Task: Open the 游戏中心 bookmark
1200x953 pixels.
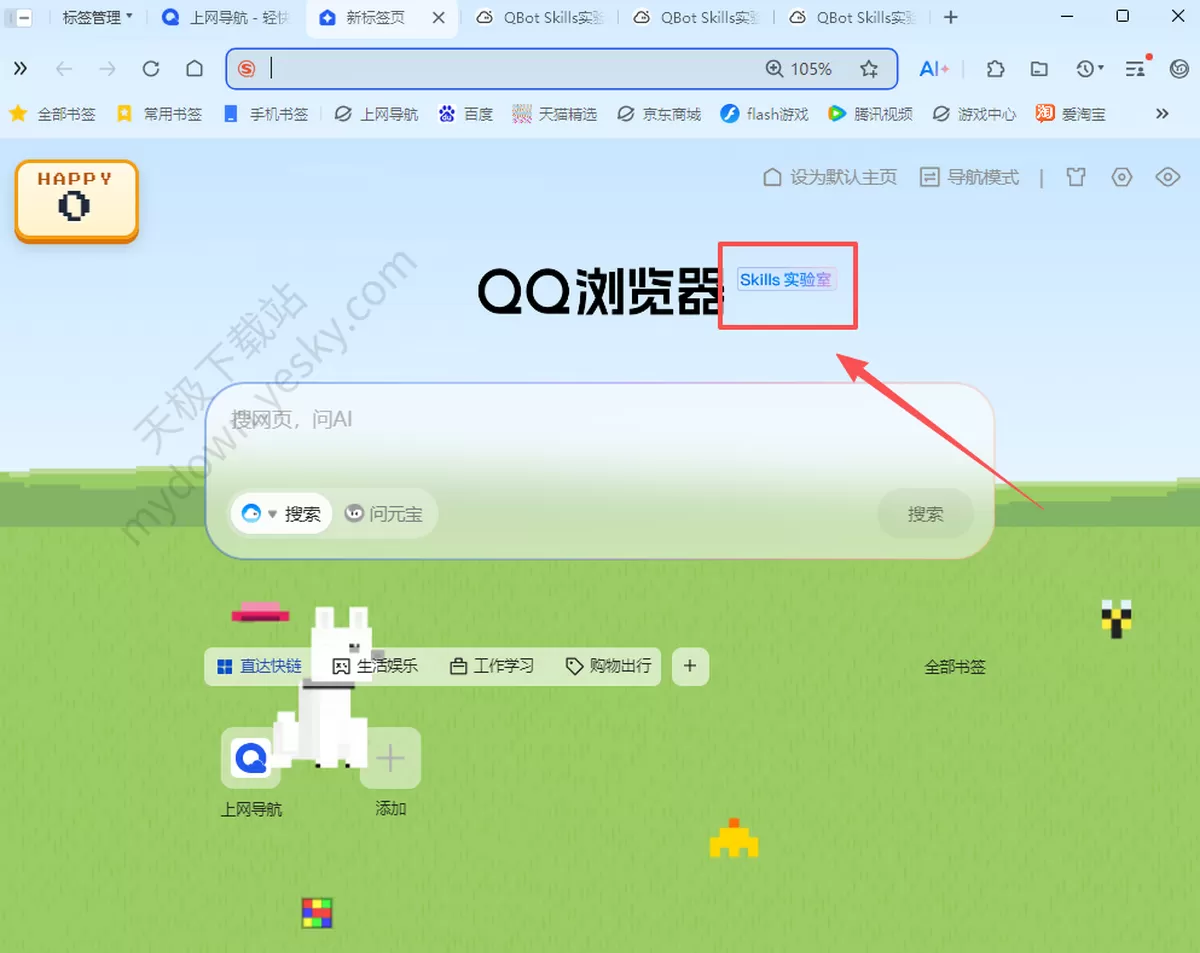Action: (x=974, y=114)
